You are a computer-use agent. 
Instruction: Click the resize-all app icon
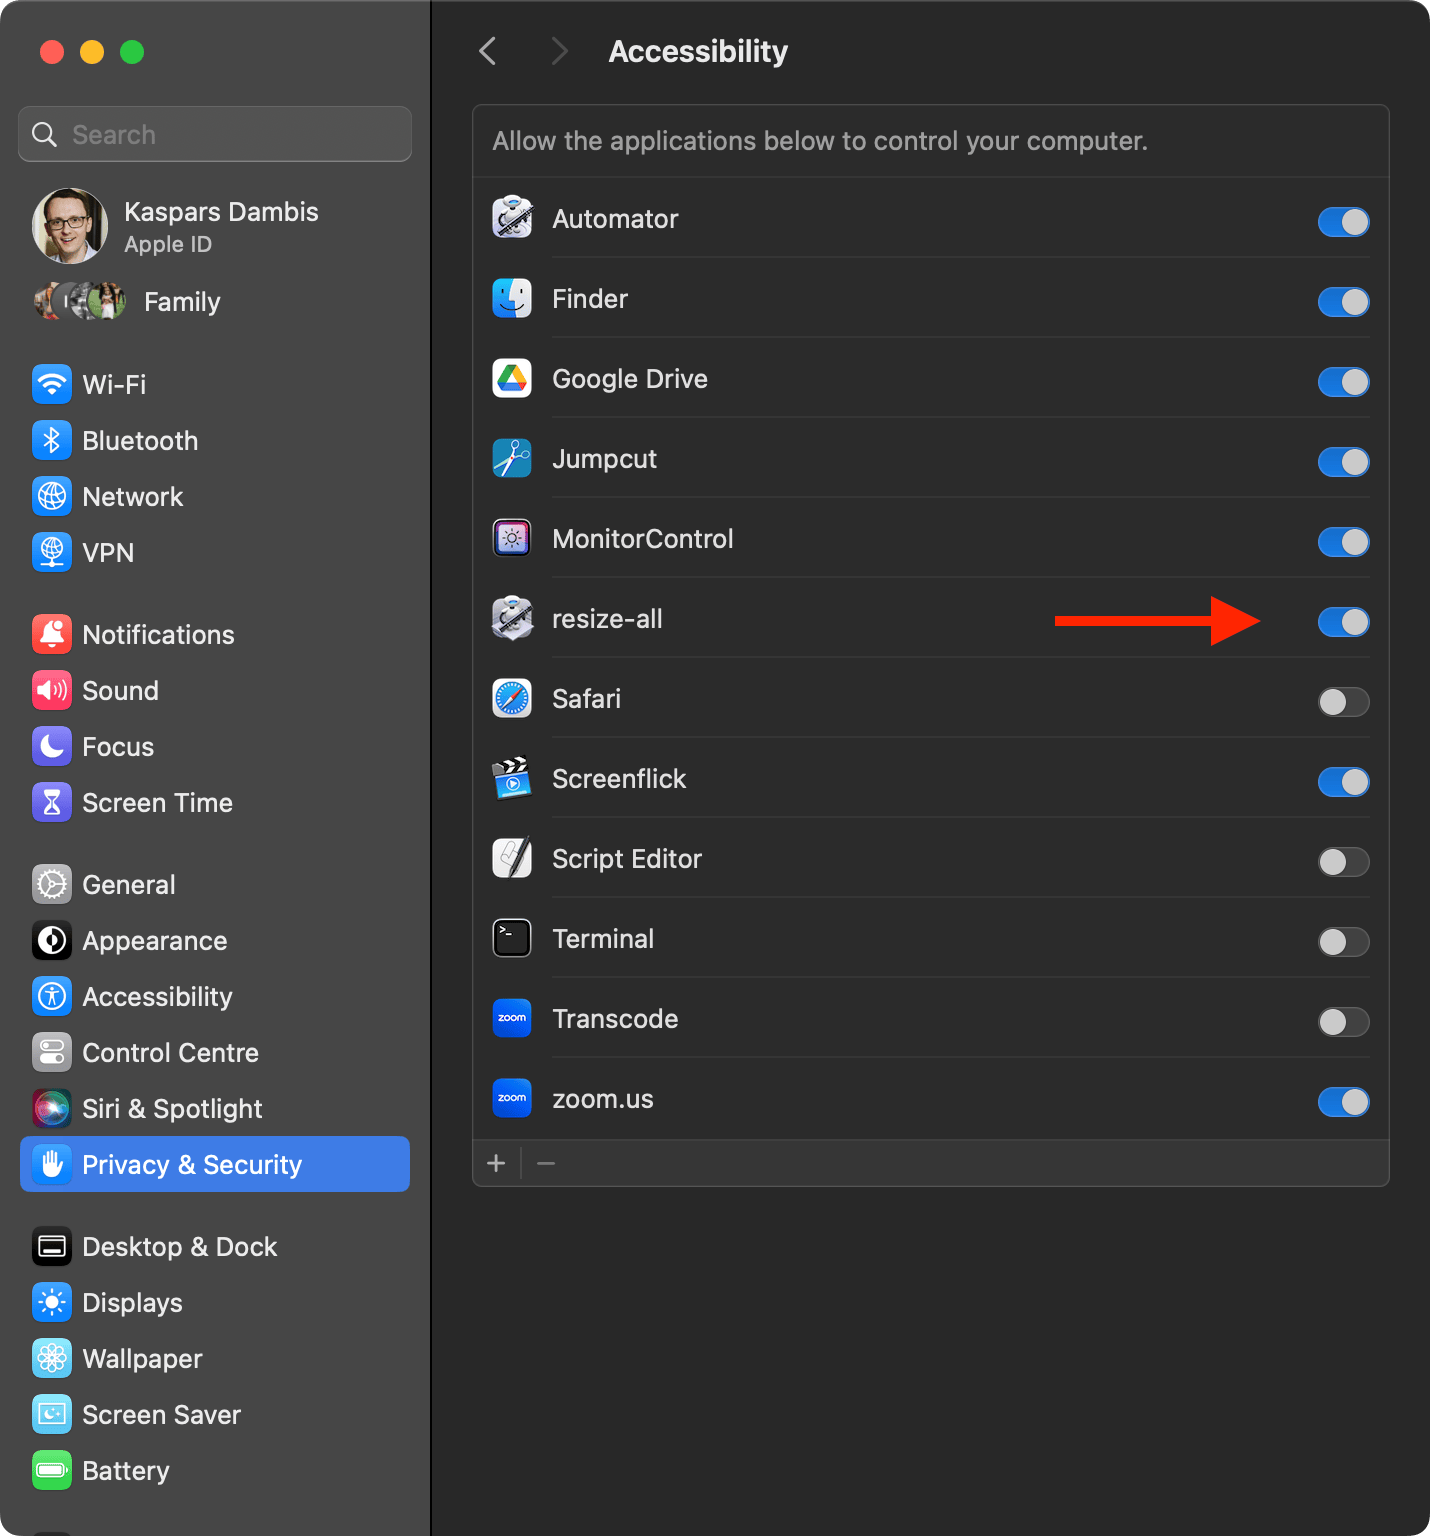tap(512, 618)
